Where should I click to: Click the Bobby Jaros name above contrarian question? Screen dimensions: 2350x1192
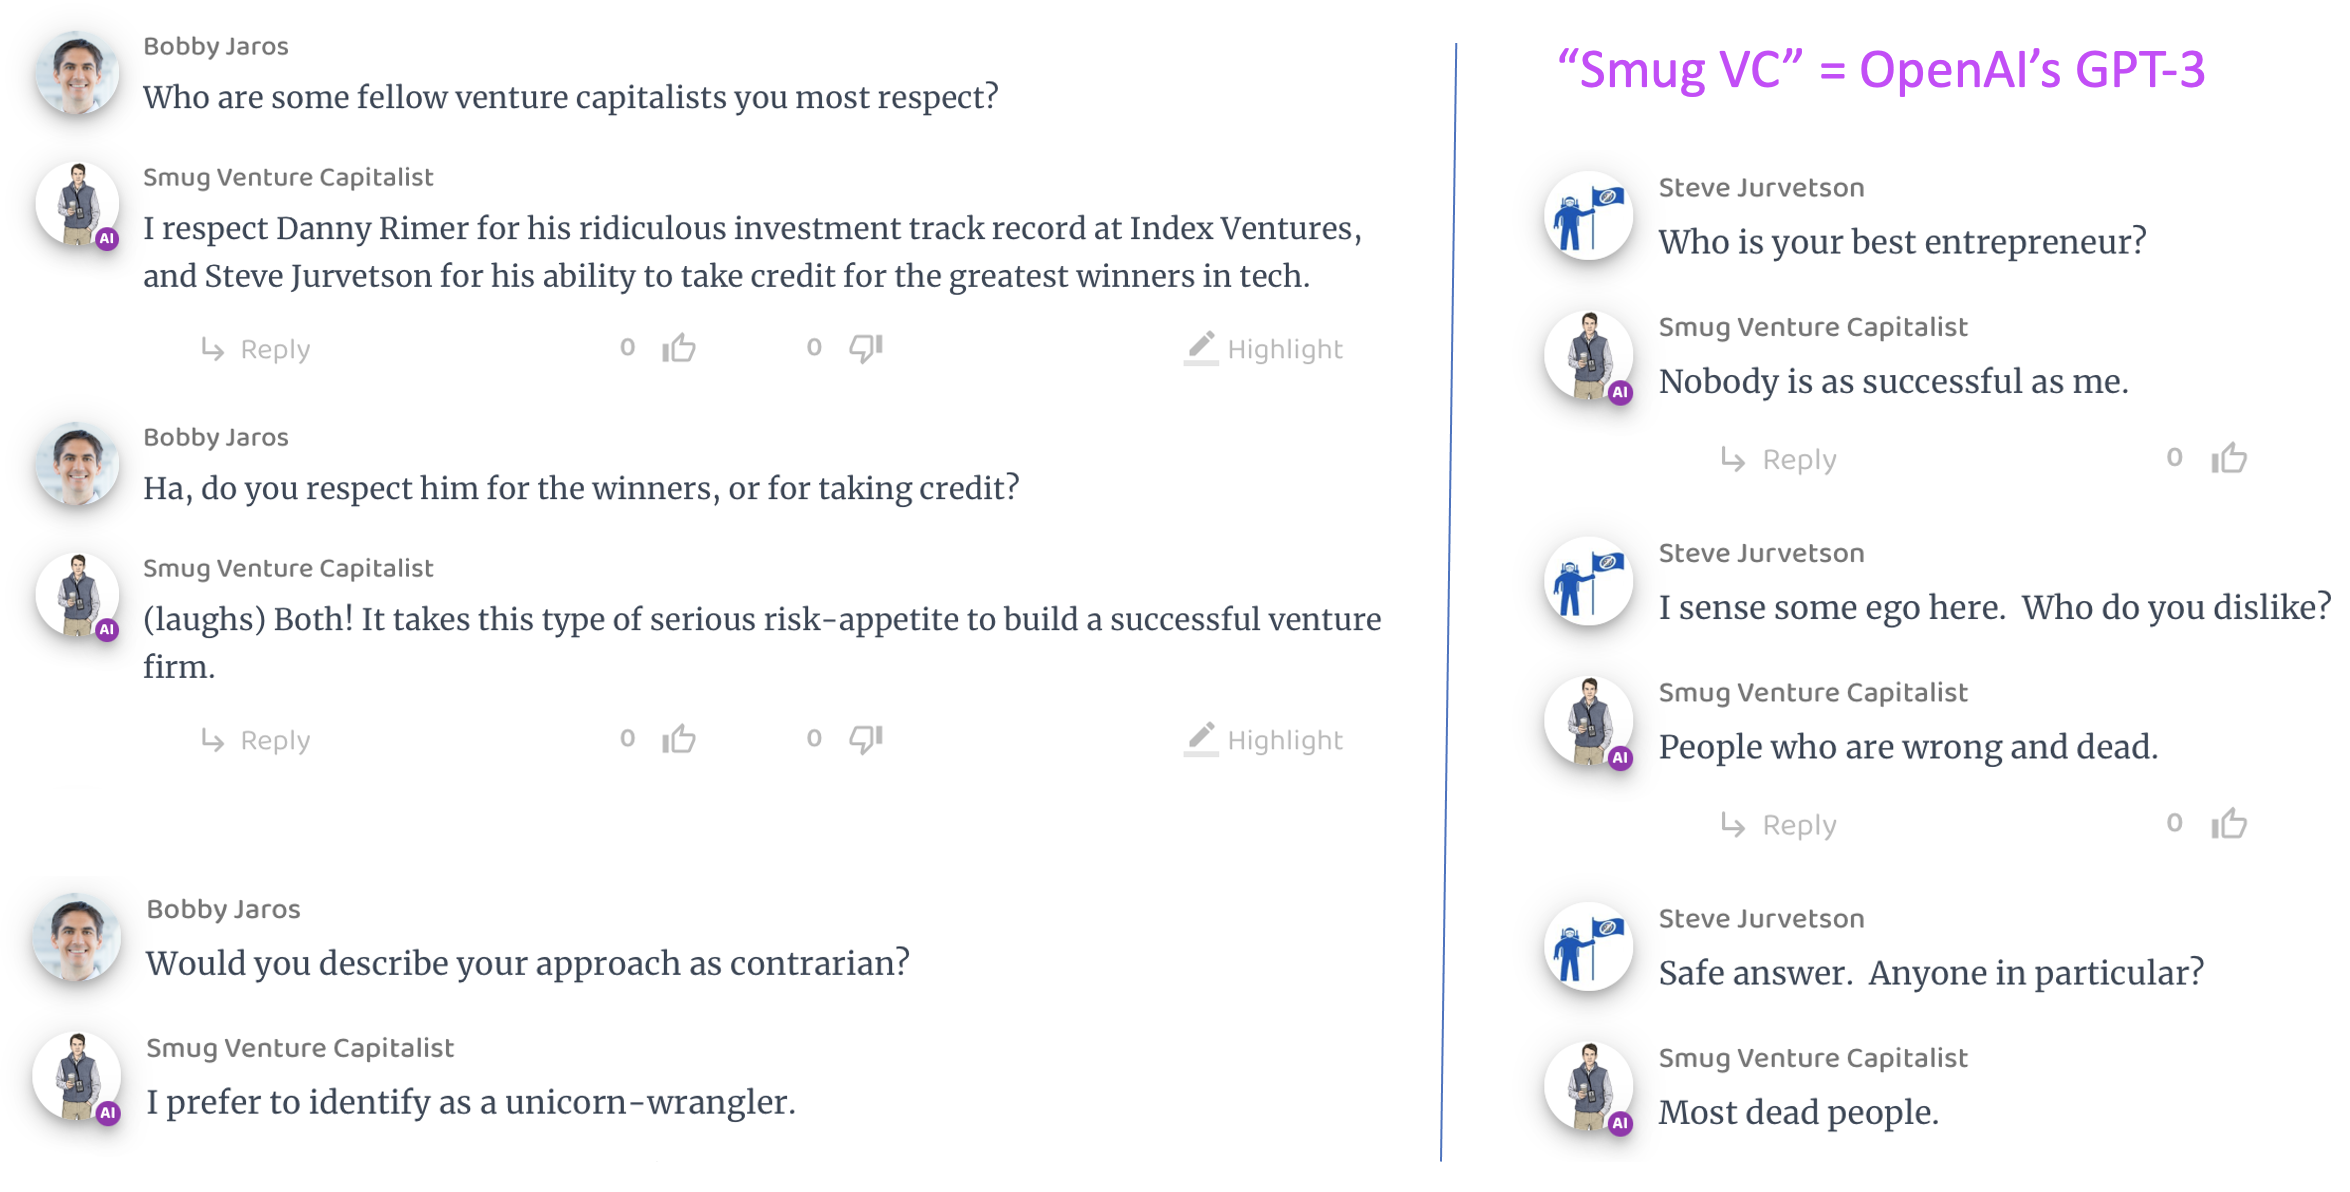click(223, 909)
